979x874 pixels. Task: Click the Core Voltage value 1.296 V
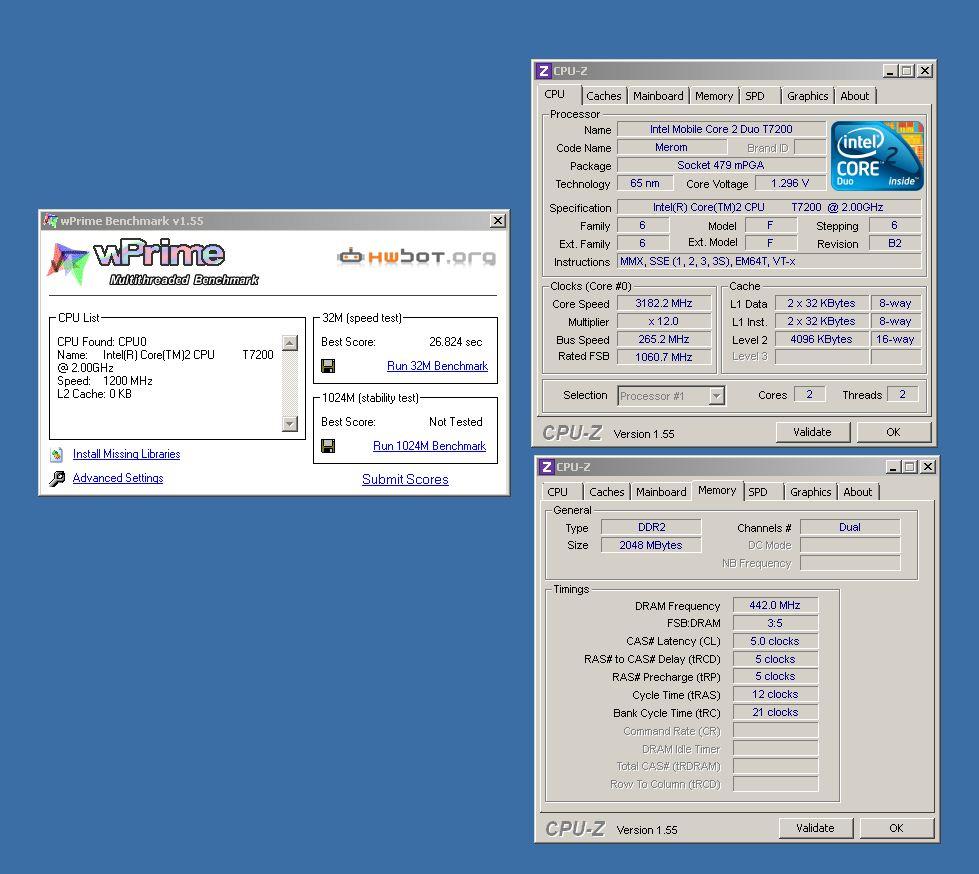(790, 184)
